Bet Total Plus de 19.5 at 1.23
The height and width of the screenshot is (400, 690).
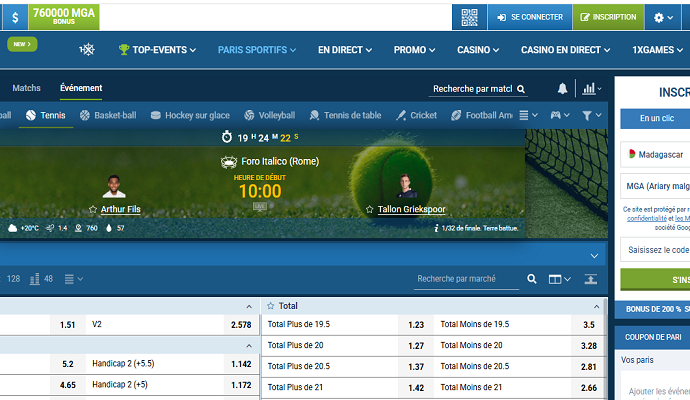click(x=415, y=325)
